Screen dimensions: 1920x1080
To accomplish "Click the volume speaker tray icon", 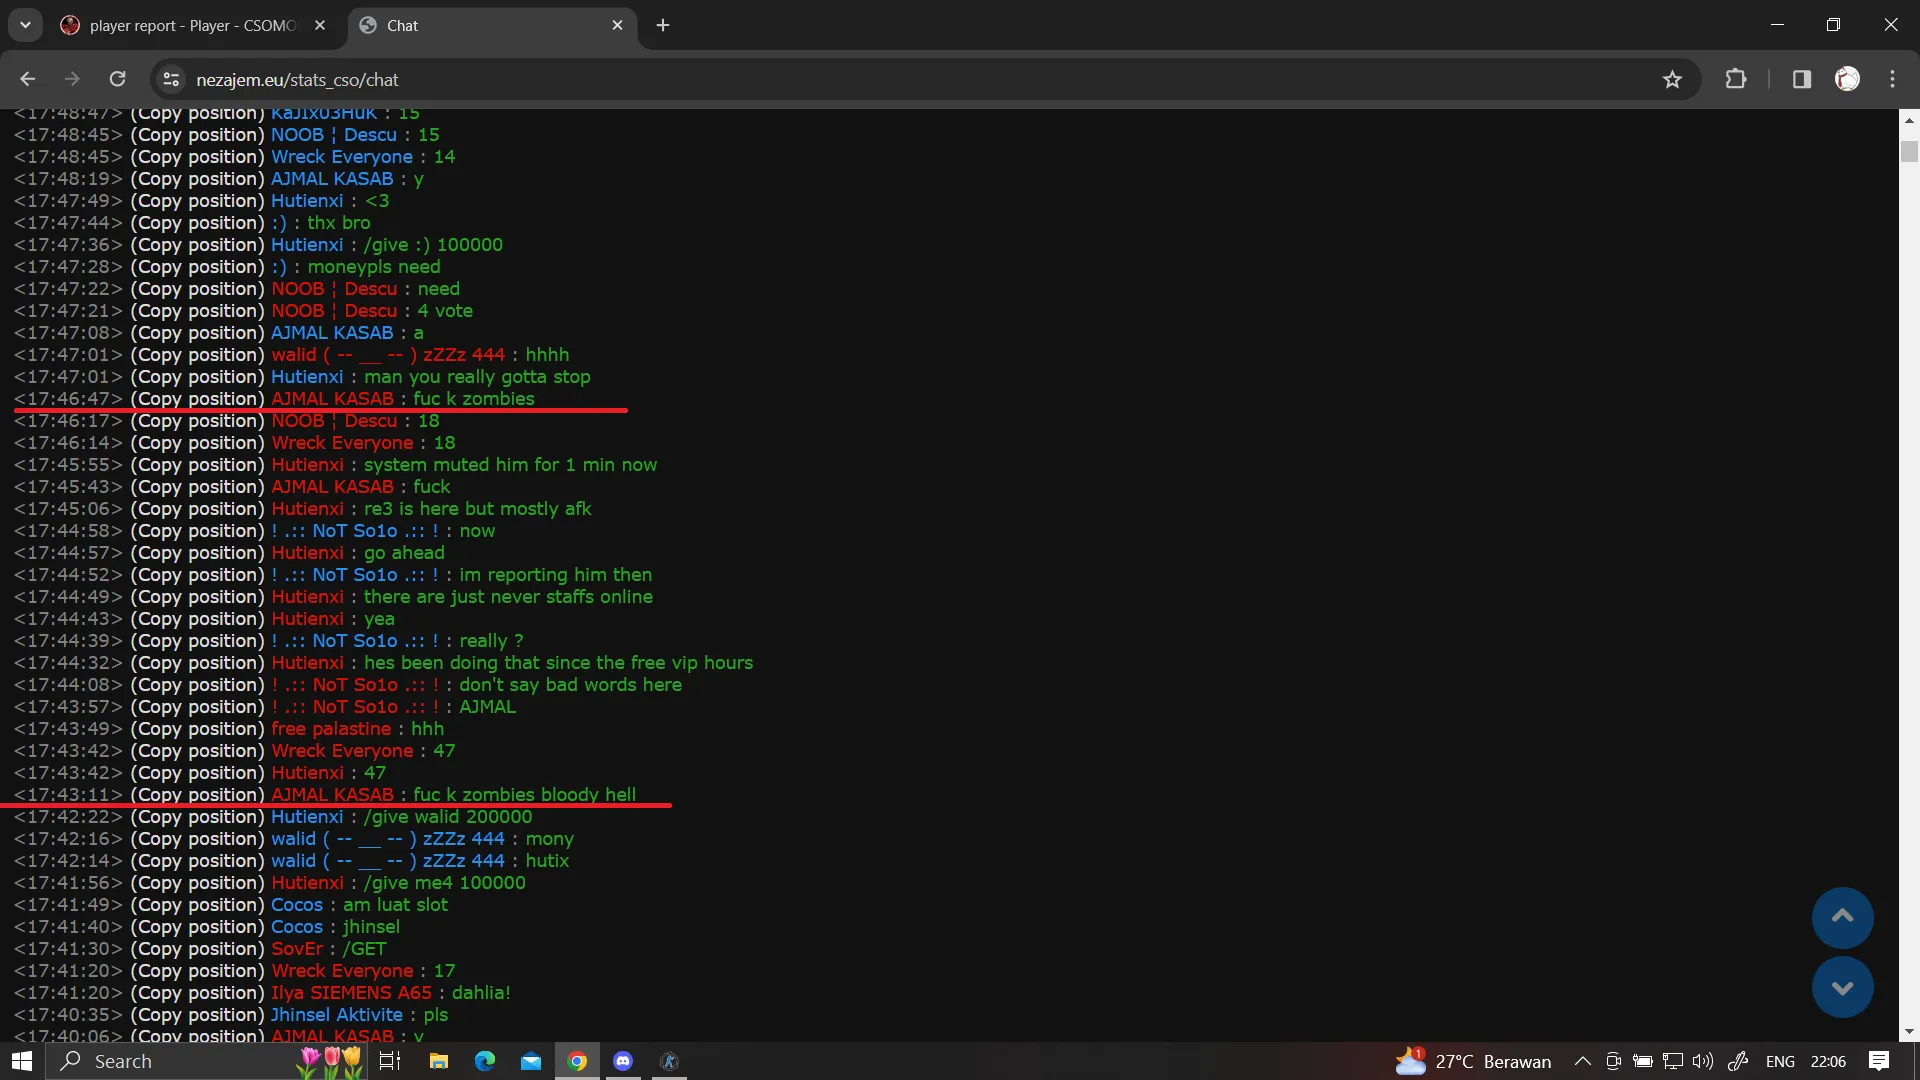I will (1702, 1061).
